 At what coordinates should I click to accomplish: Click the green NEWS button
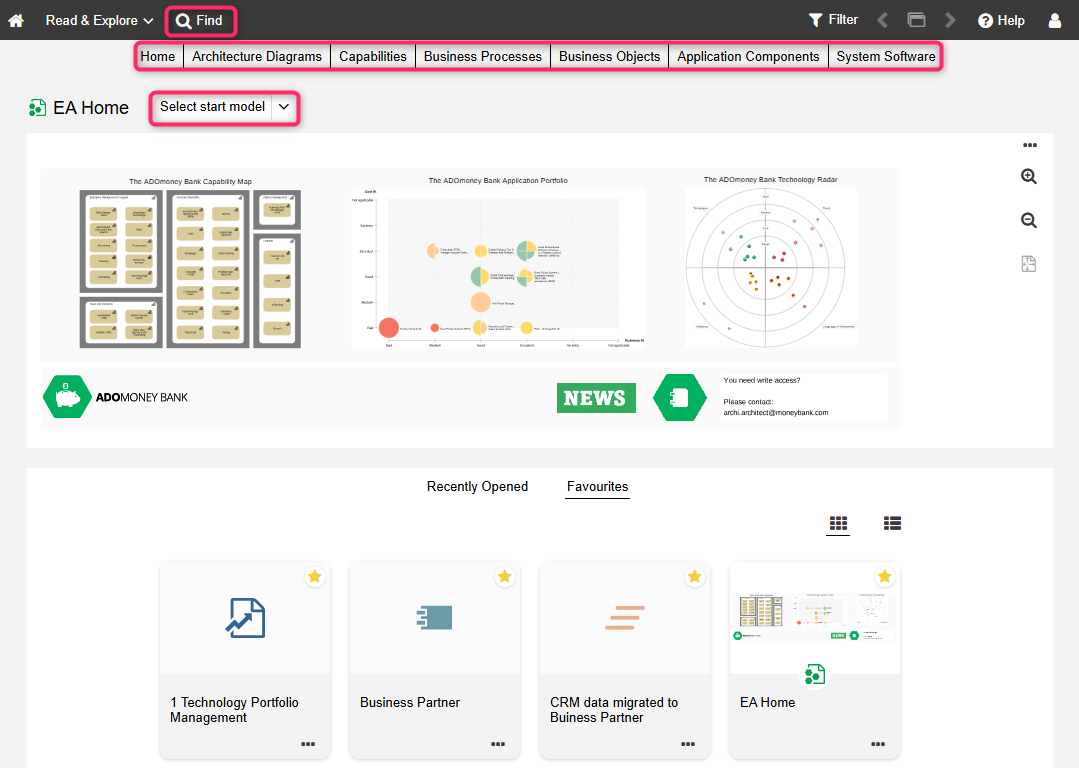(x=596, y=398)
